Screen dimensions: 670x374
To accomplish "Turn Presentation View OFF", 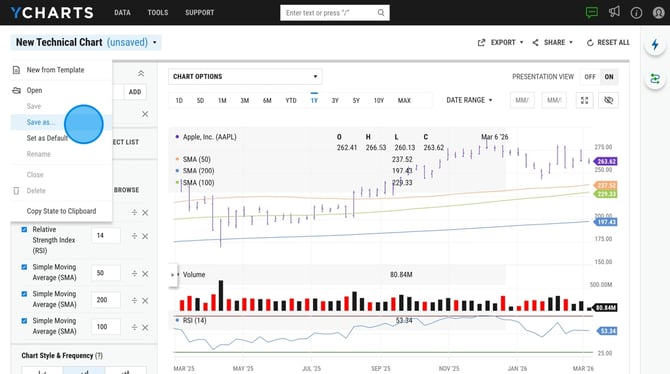I will tap(590, 77).
